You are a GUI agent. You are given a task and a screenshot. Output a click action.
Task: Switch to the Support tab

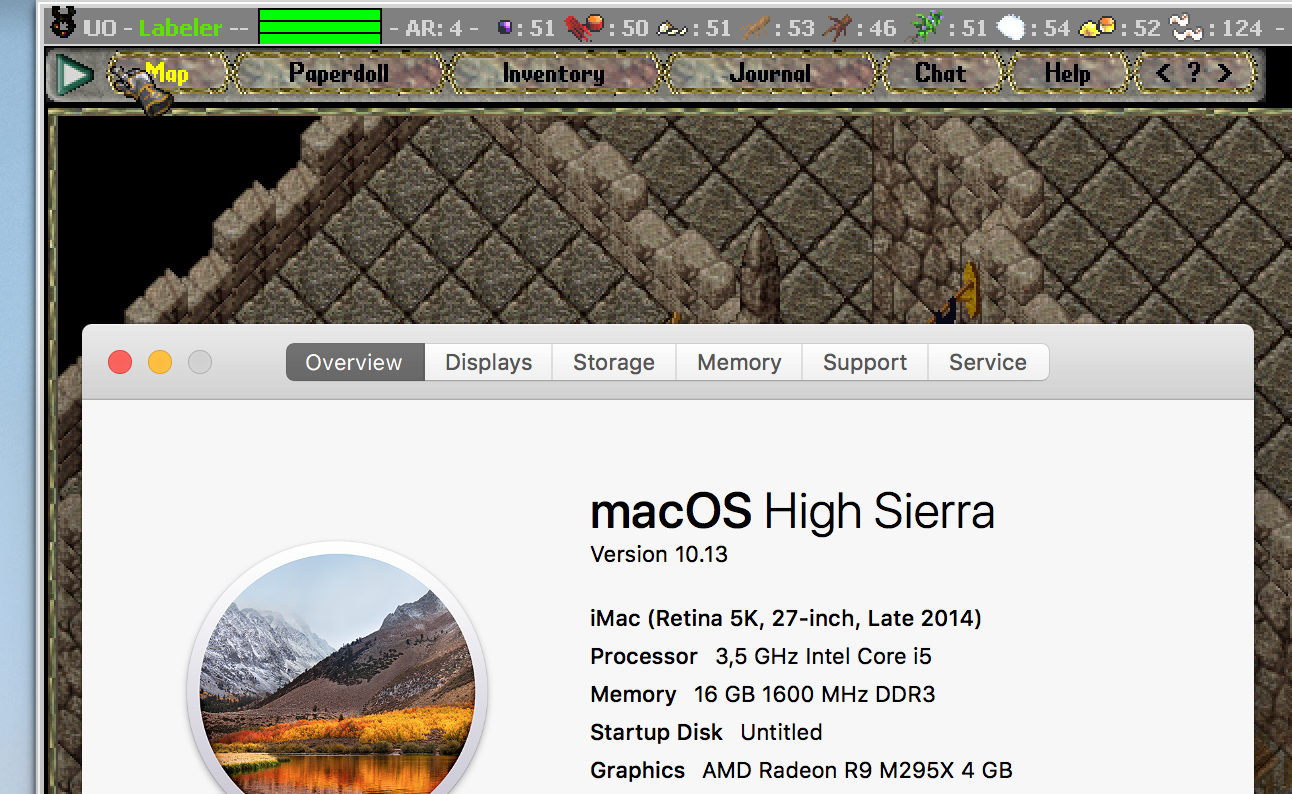pyautogui.click(x=865, y=362)
